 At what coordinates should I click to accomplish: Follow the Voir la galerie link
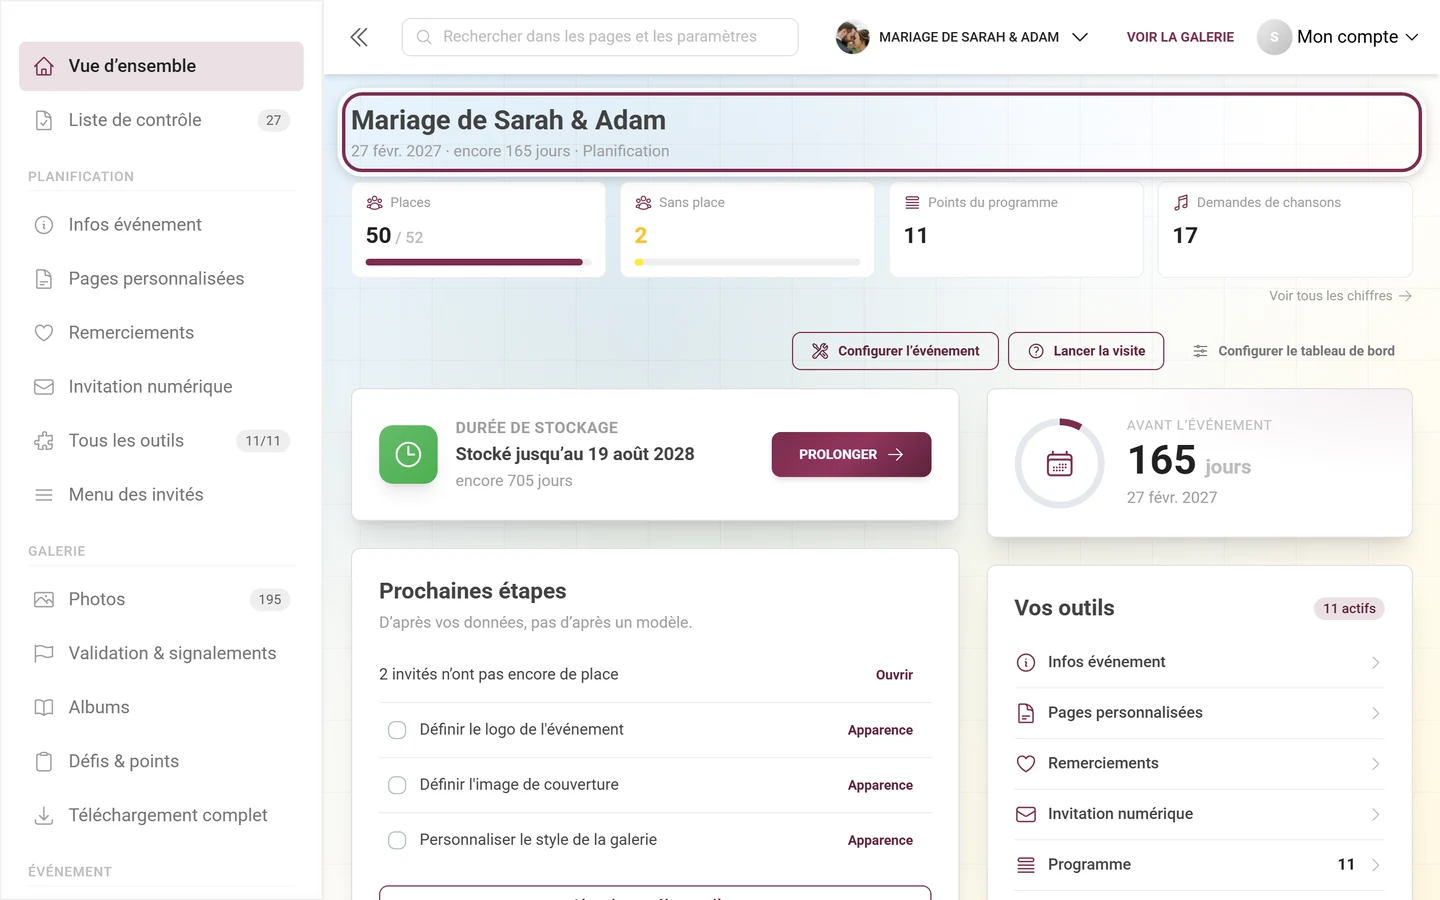click(1180, 37)
